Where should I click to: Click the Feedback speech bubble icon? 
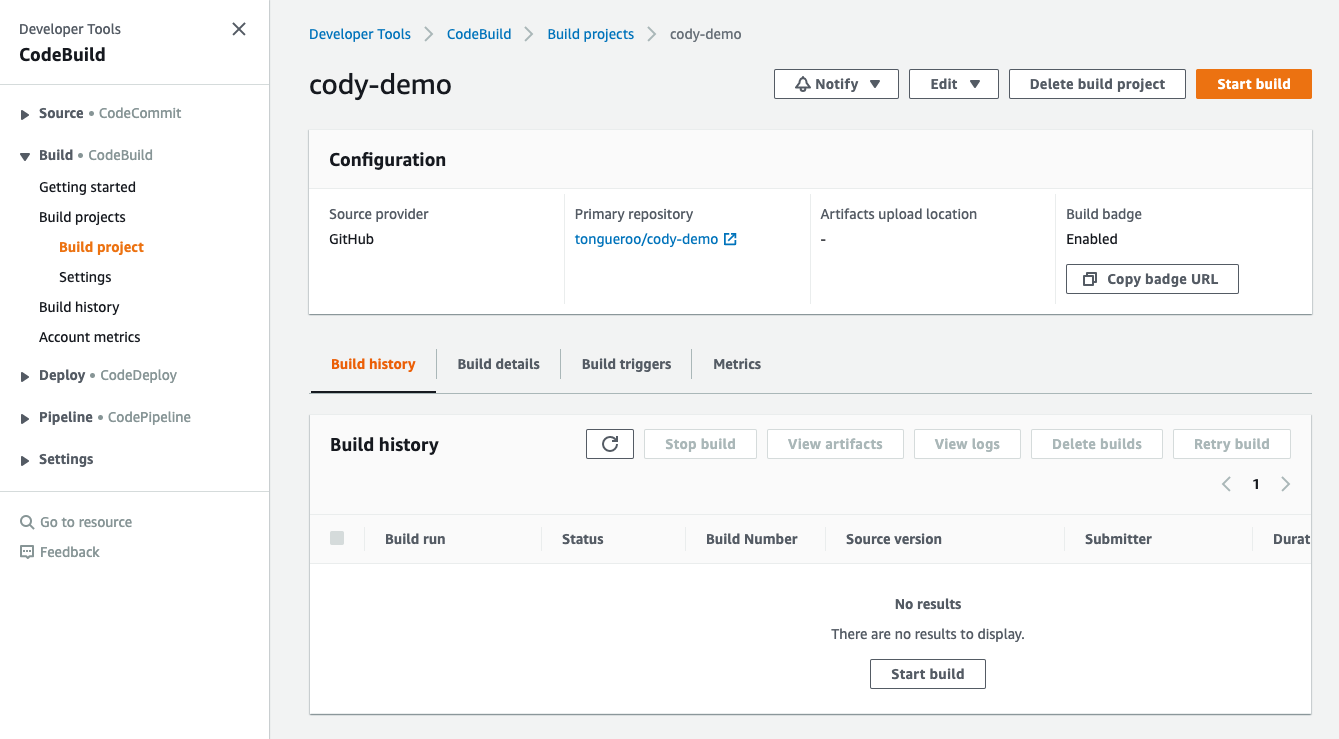click(27, 552)
